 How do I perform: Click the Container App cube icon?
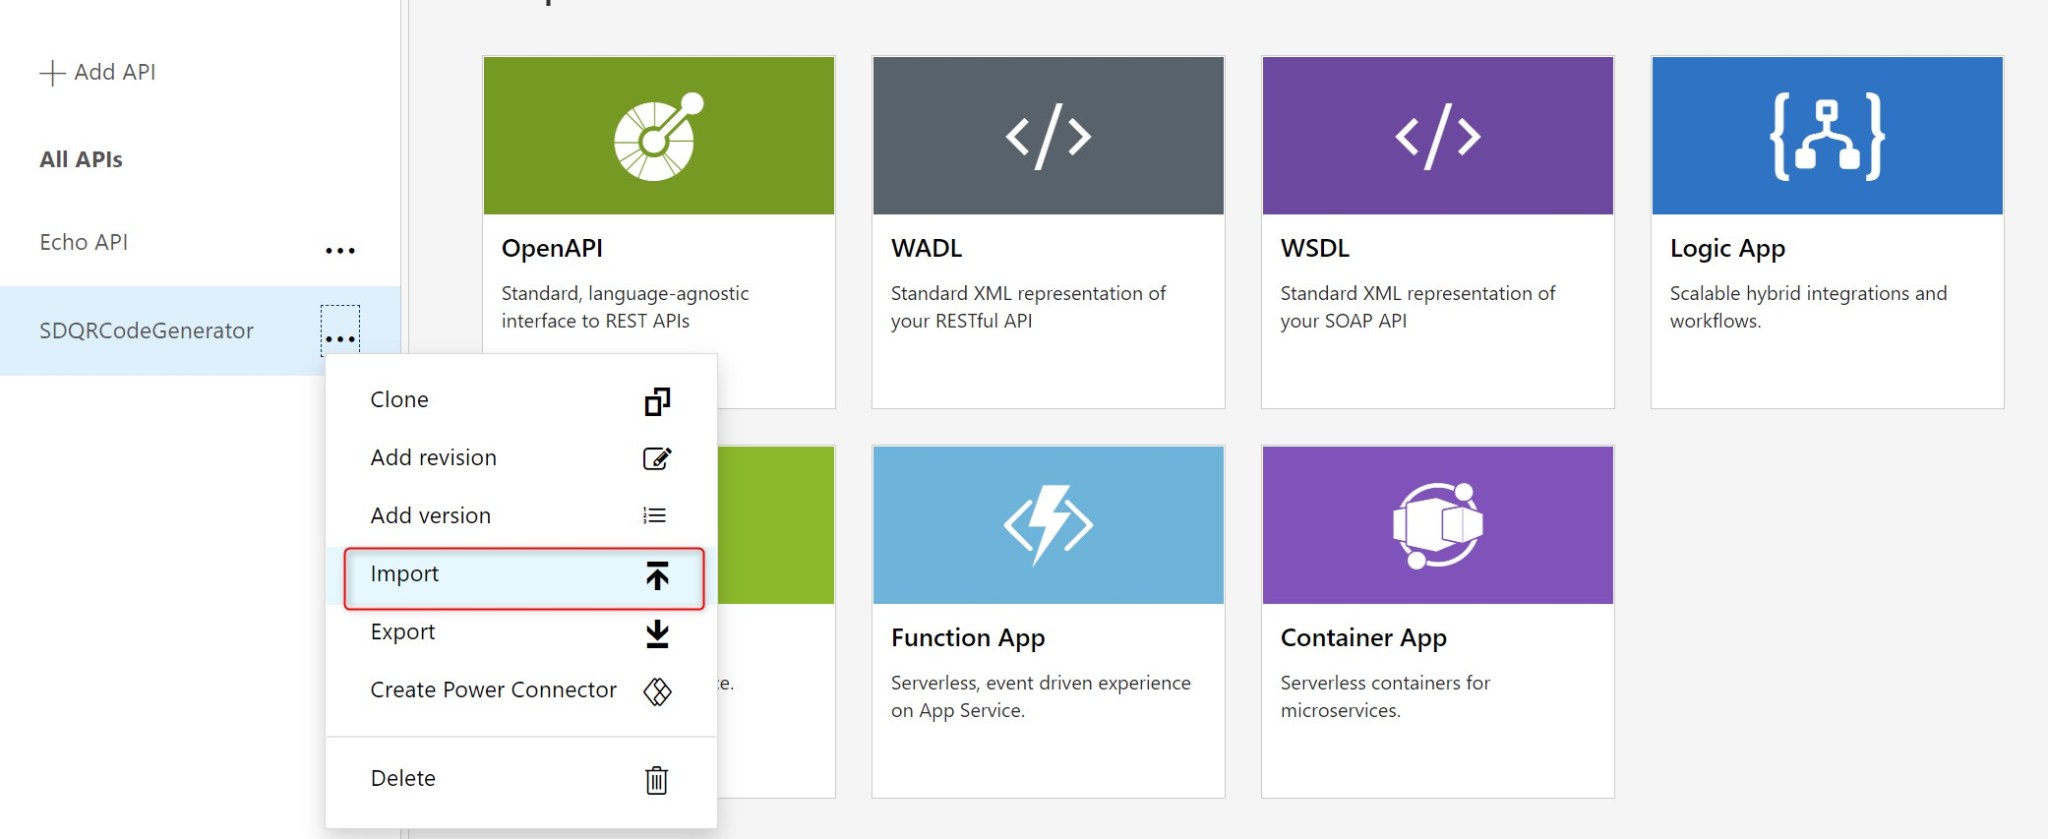click(x=1438, y=525)
